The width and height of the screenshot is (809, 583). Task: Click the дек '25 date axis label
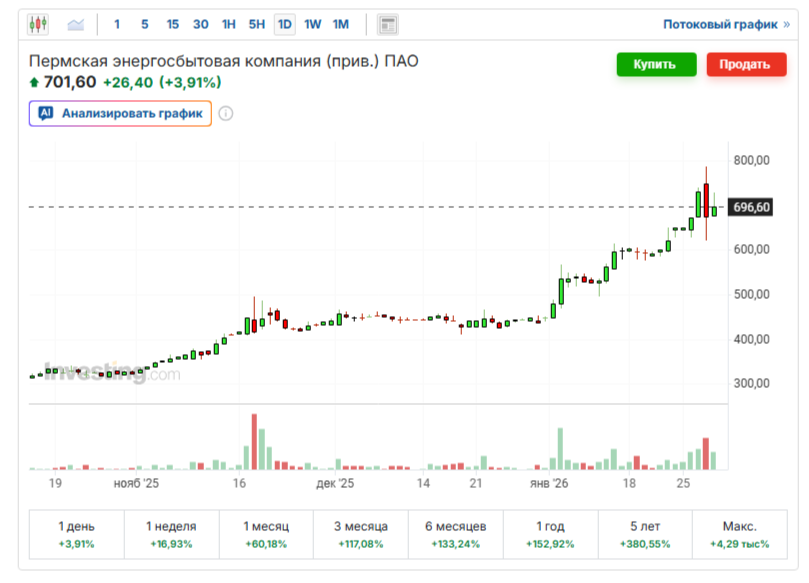tap(335, 483)
